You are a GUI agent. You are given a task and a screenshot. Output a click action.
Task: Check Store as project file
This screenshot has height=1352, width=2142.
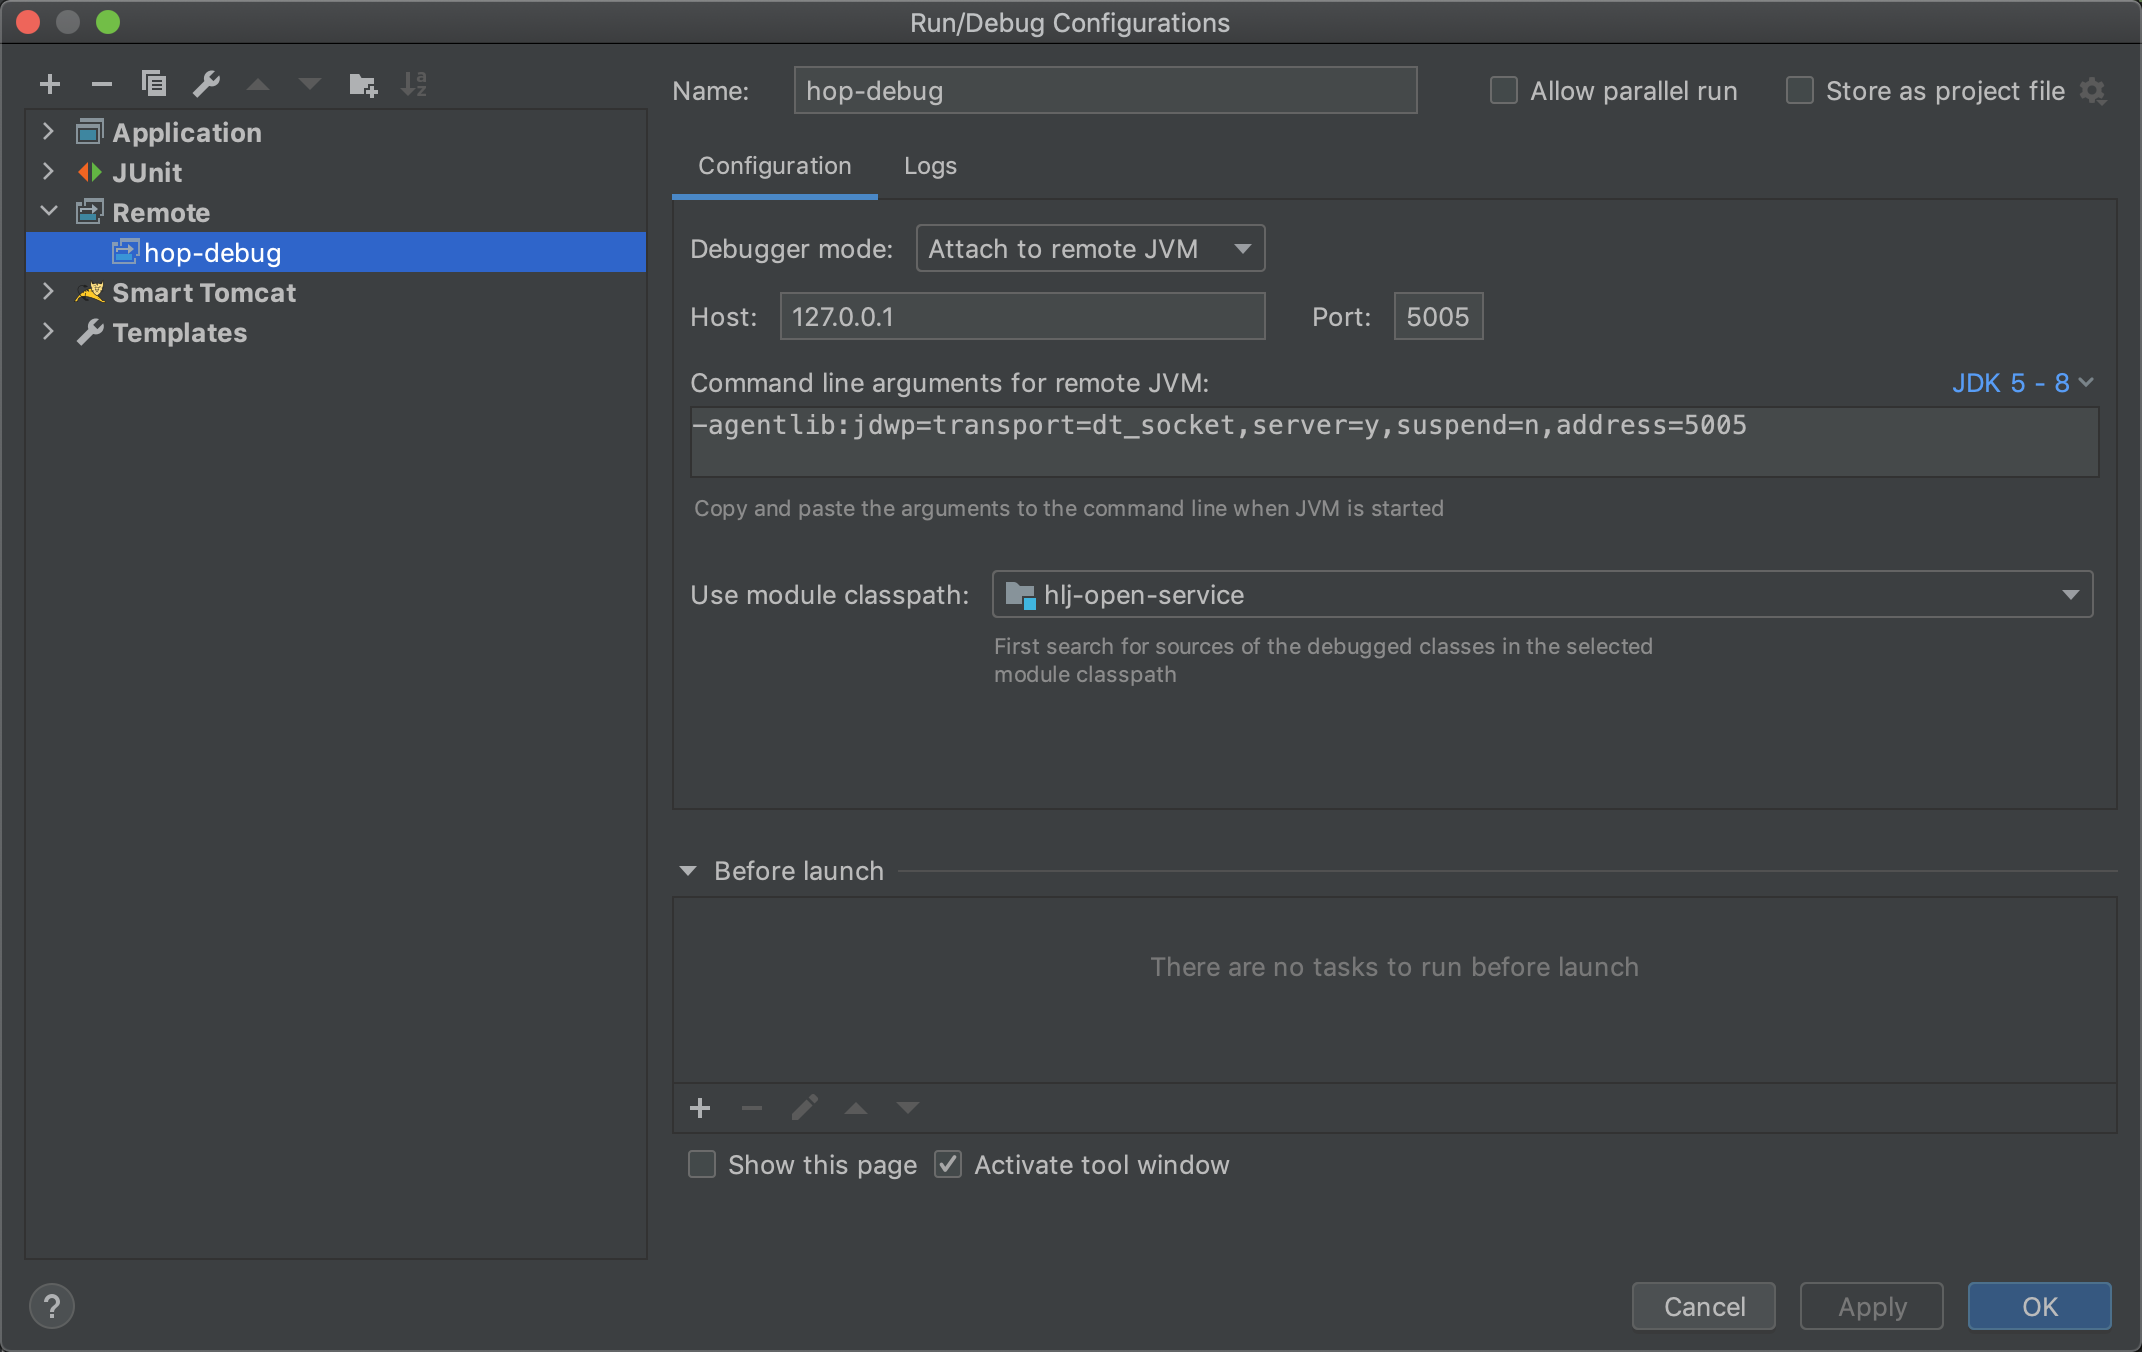click(x=1800, y=91)
